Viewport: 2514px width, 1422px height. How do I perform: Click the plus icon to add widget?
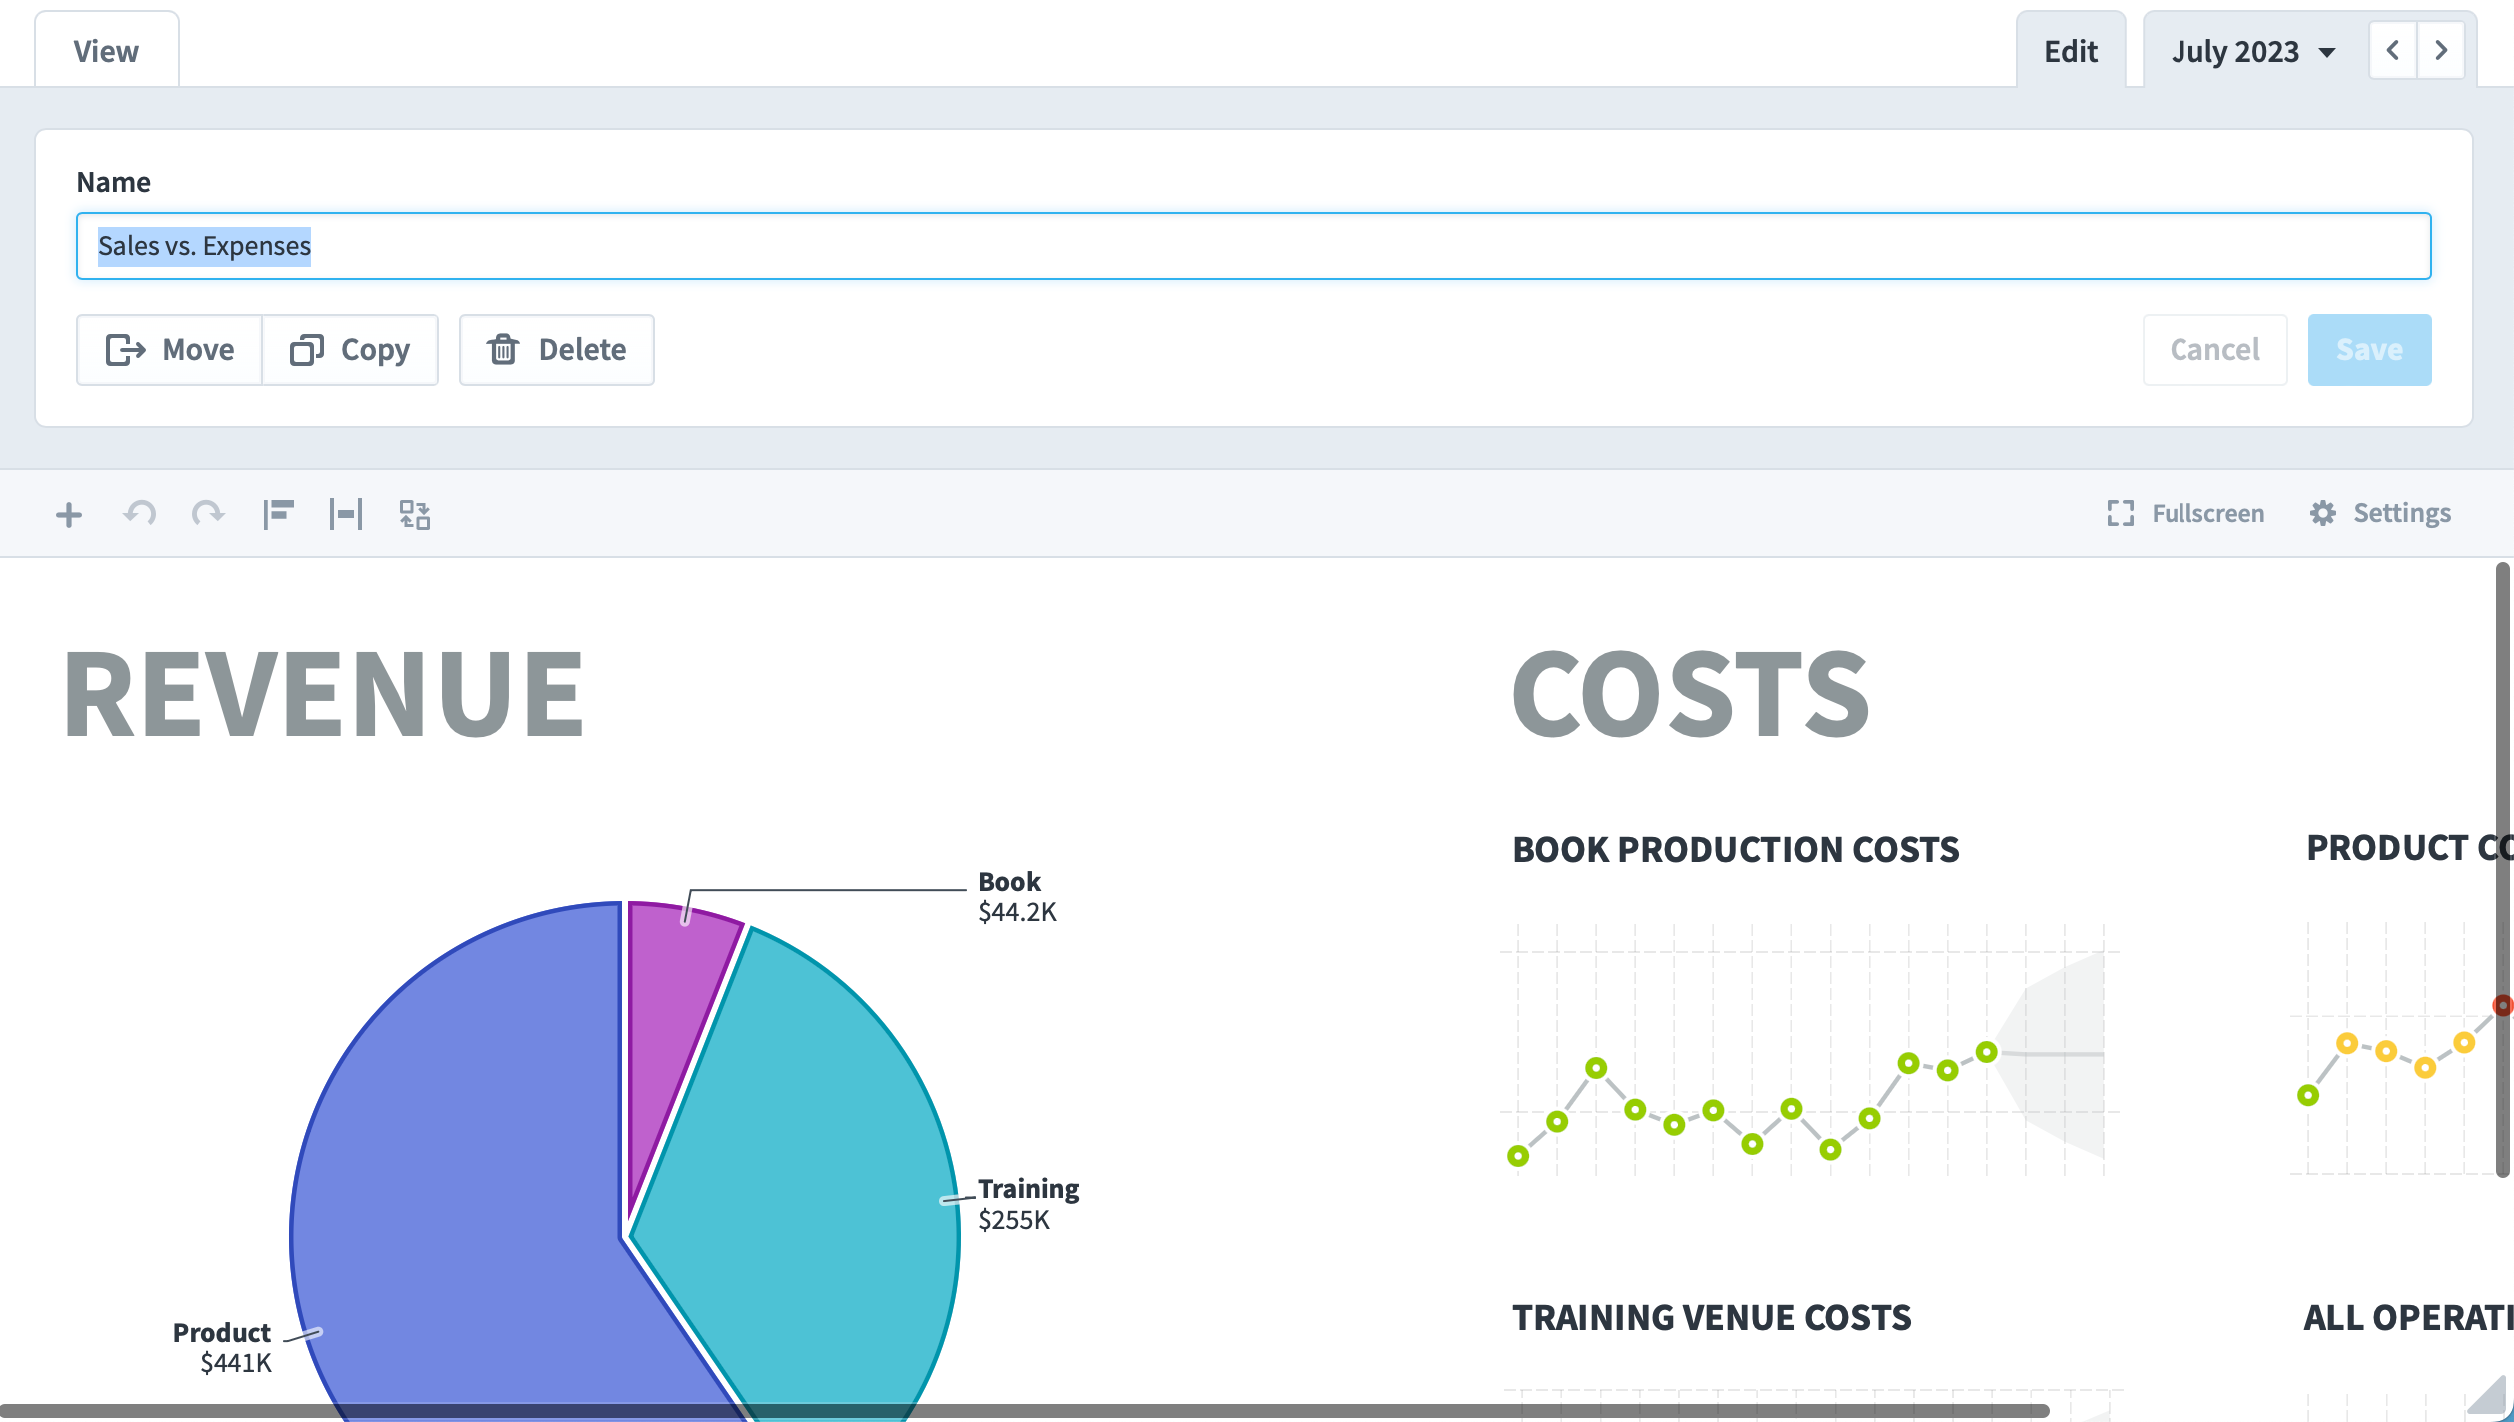69,515
